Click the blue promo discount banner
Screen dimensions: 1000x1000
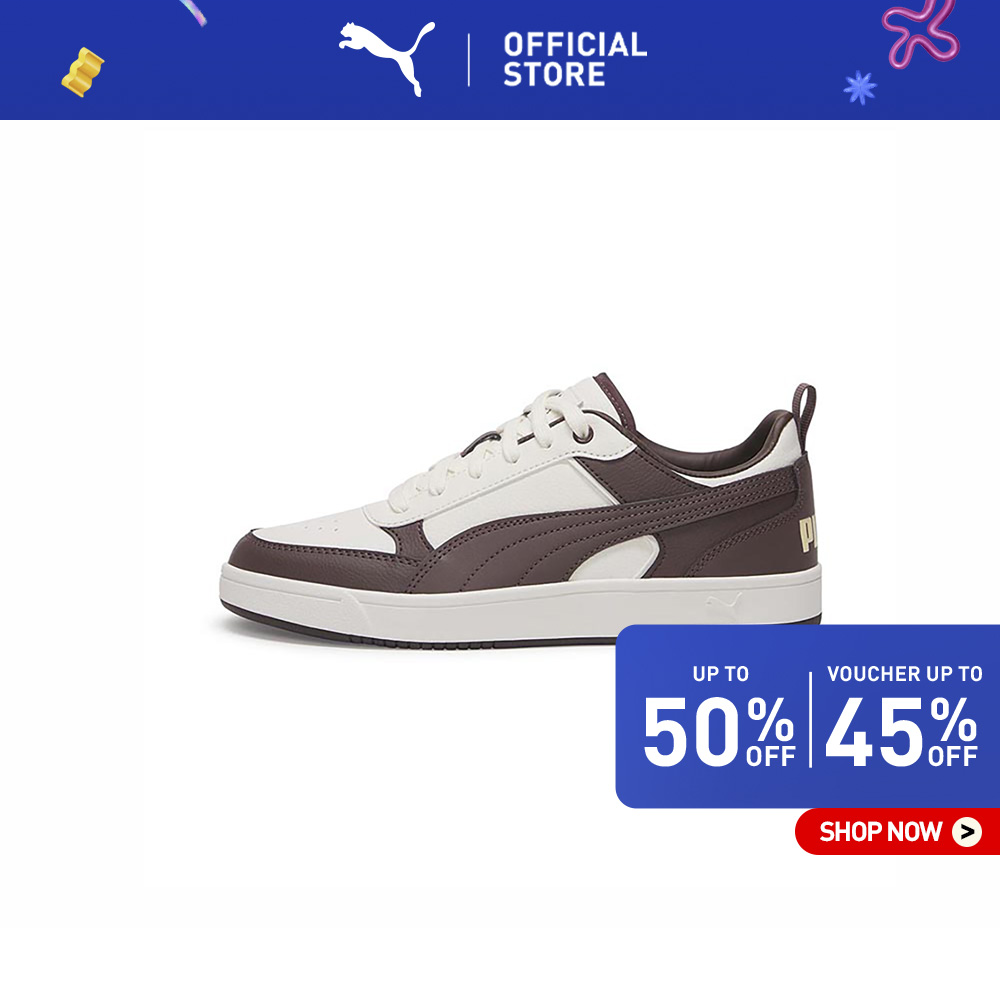pos(807,716)
